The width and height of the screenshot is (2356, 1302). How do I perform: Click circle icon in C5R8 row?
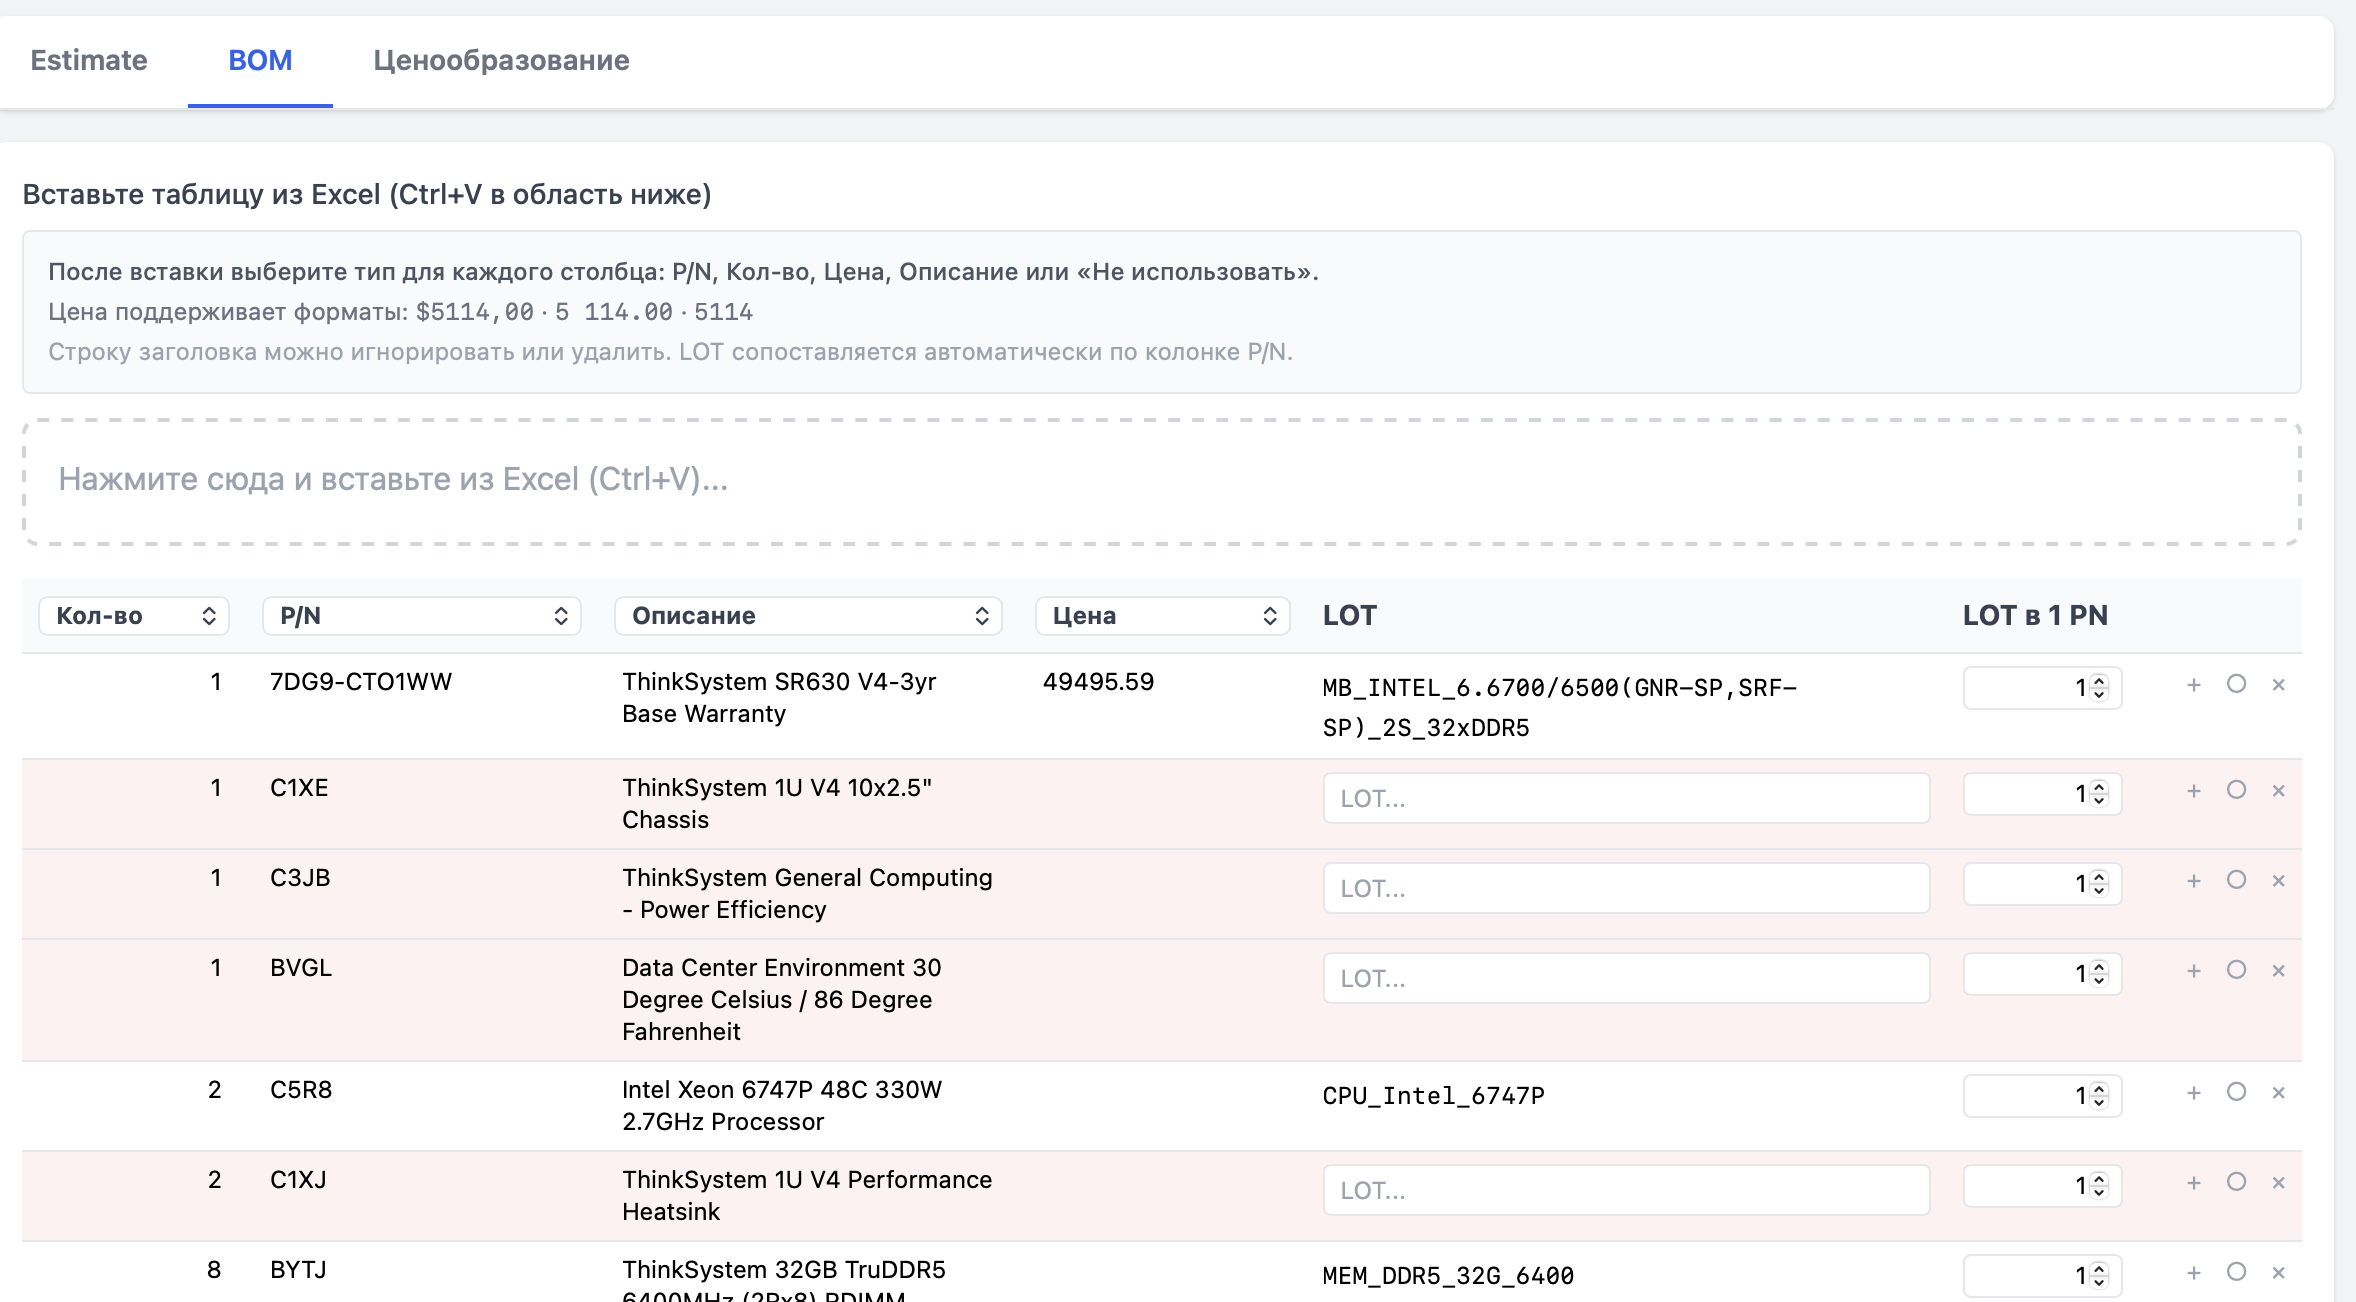click(x=2236, y=1092)
